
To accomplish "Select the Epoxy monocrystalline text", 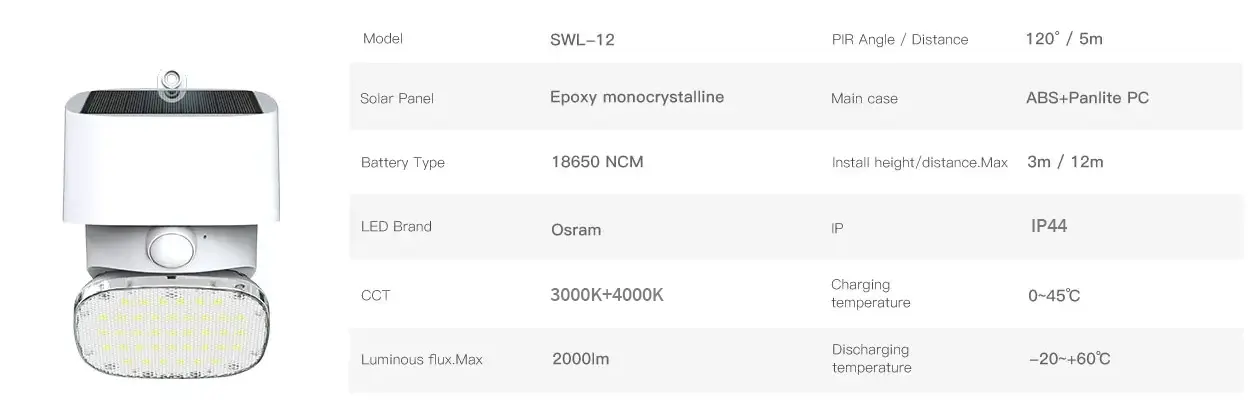I will (x=637, y=97).
